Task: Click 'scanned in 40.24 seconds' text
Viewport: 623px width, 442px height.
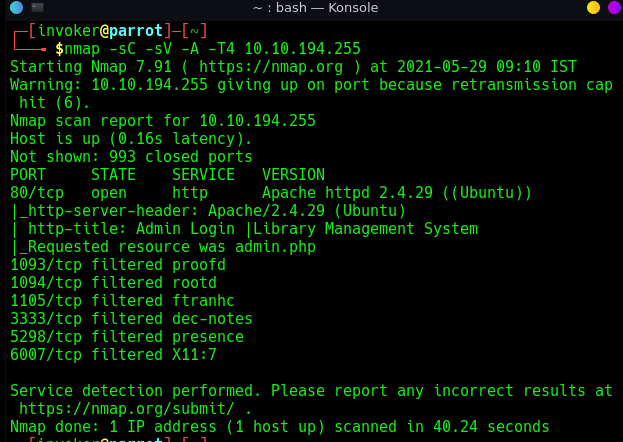Action: click(441, 426)
